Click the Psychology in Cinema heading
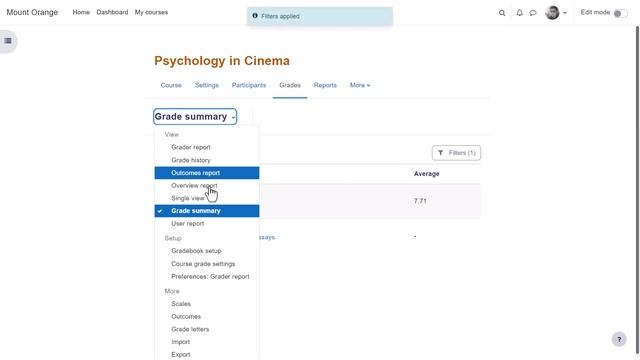Image resolution: width=640 pixels, height=360 pixels. pyautogui.click(x=222, y=61)
